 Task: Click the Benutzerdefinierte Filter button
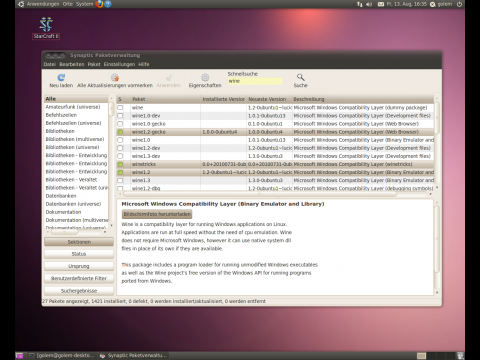click(x=79, y=278)
